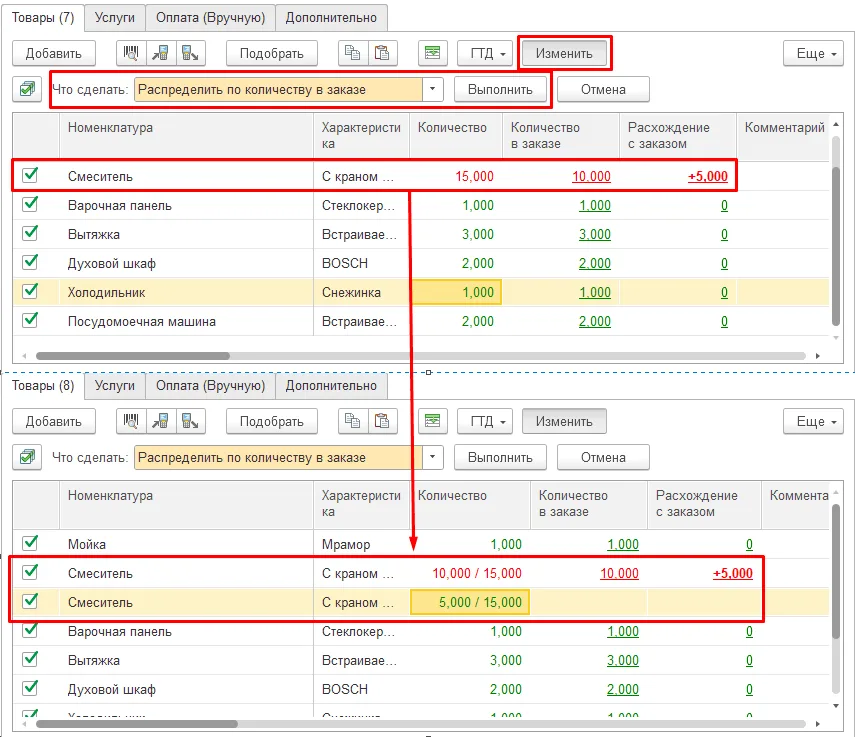Expand Еще menu in Товары (7) panel
The image size is (855, 737).
pyautogui.click(x=813, y=53)
